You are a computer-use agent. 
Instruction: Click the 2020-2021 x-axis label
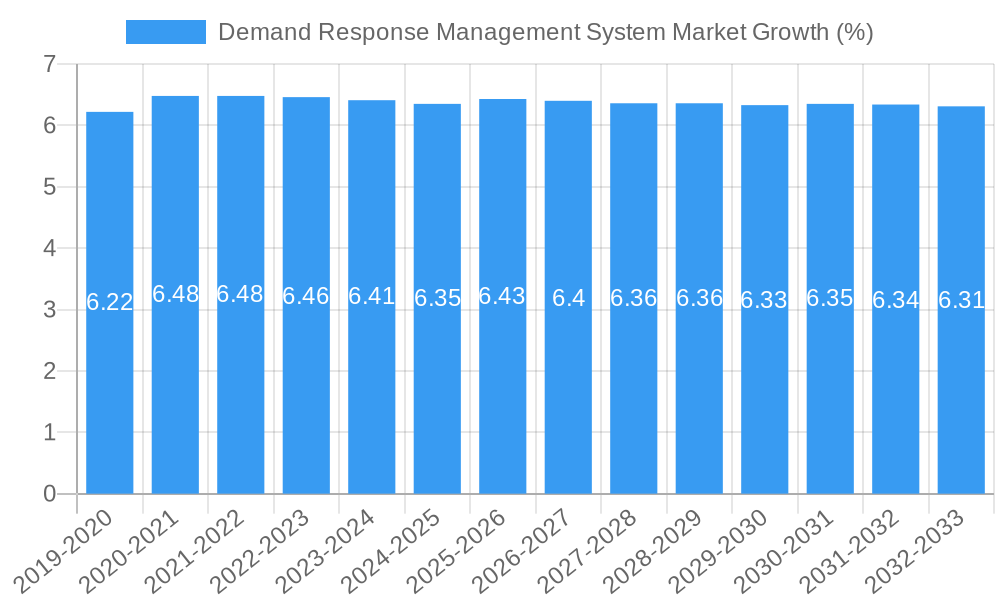coord(129,552)
